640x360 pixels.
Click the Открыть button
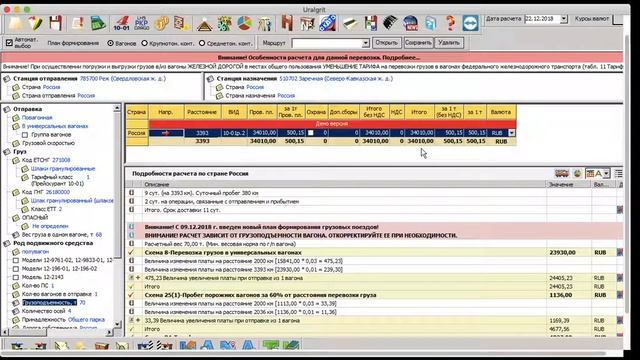tap(386, 42)
